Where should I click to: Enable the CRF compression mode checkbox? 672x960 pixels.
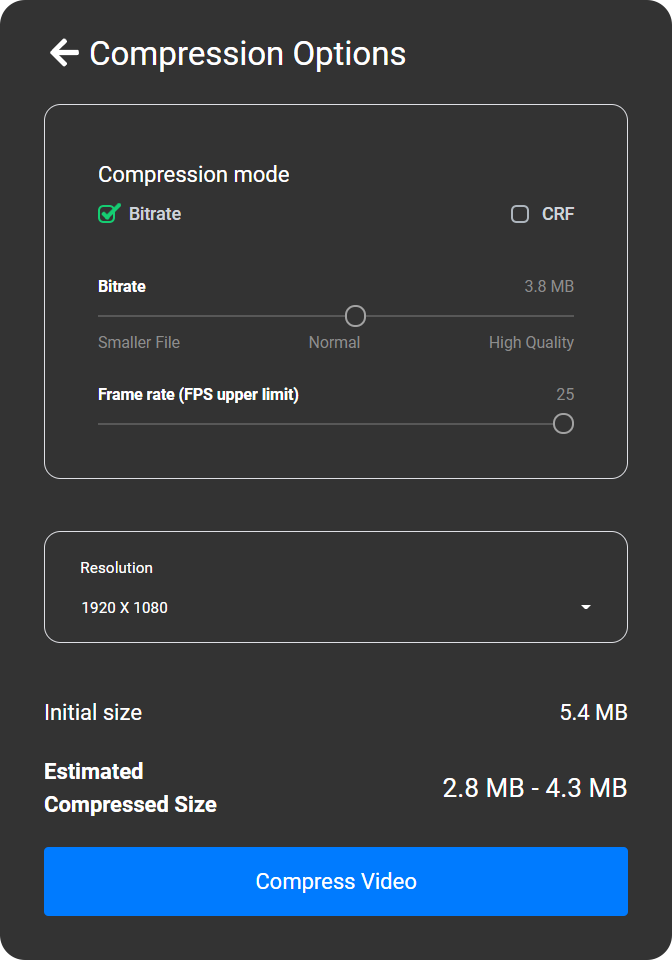520,214
